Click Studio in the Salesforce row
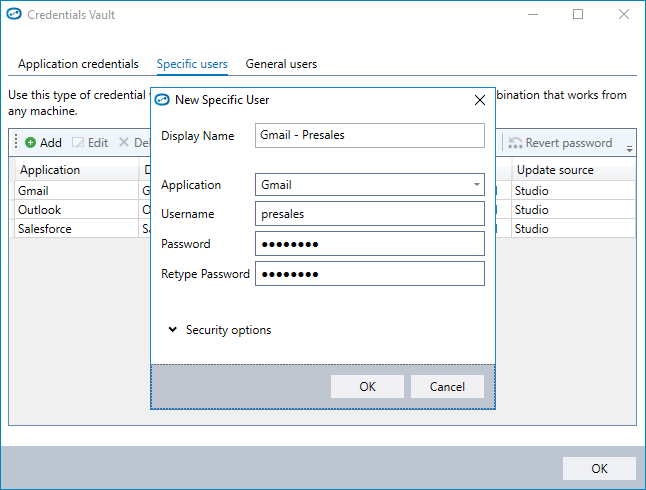This screenshot has width=646, height=490. coord(531,229)
